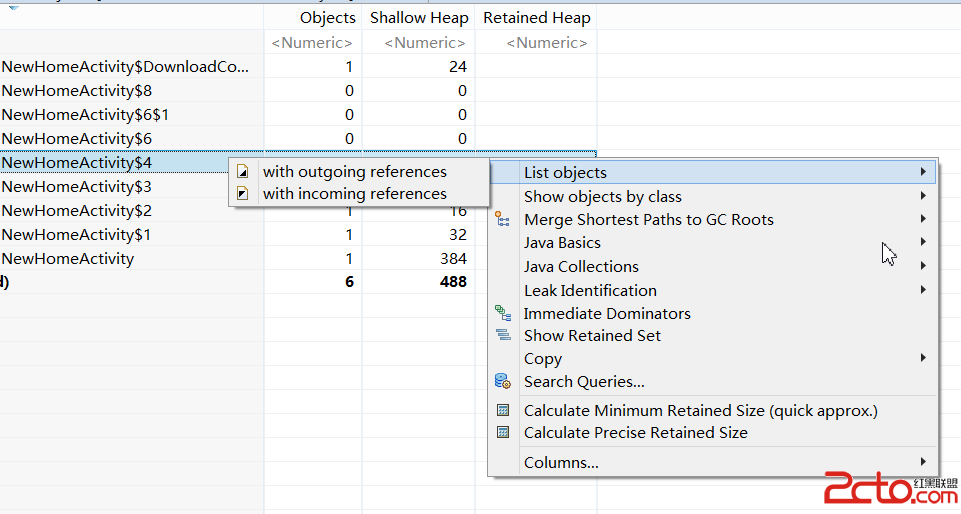Open the Leak Identification submenu
This screenshot has height=514, width=961.
[590, 290]
